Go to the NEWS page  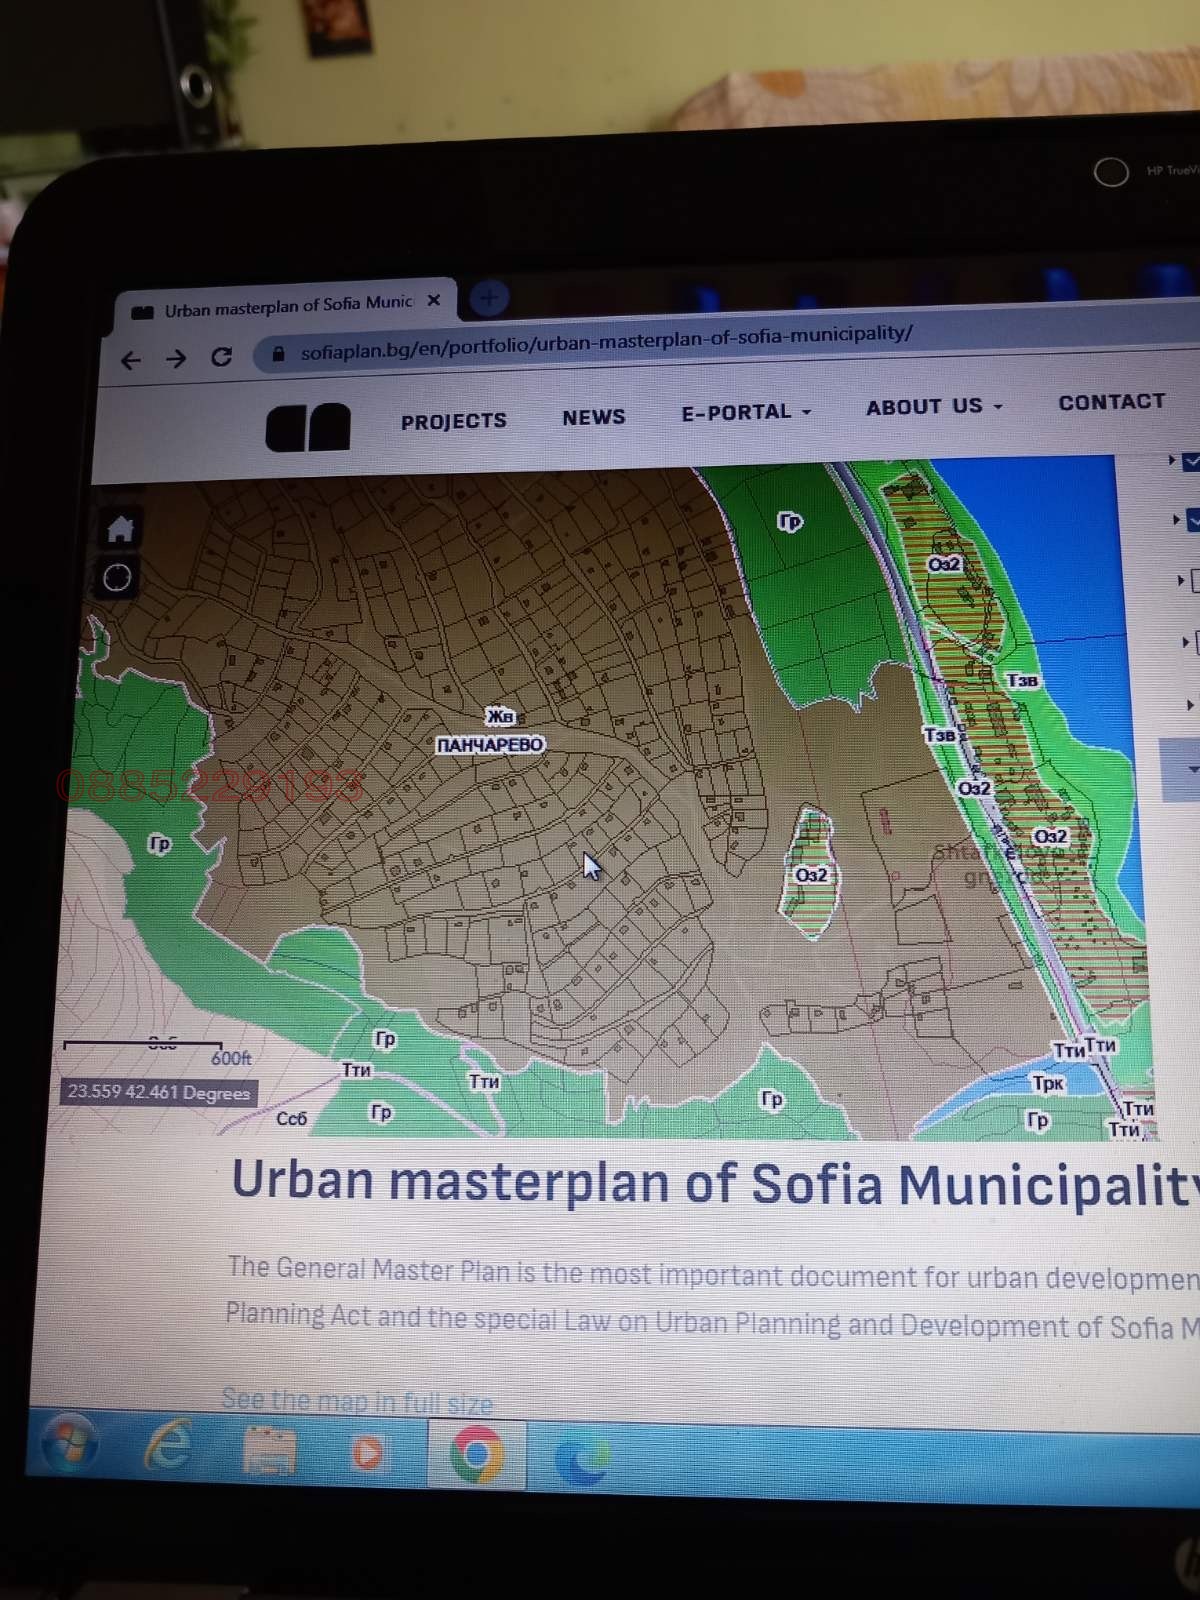point(593,417)
